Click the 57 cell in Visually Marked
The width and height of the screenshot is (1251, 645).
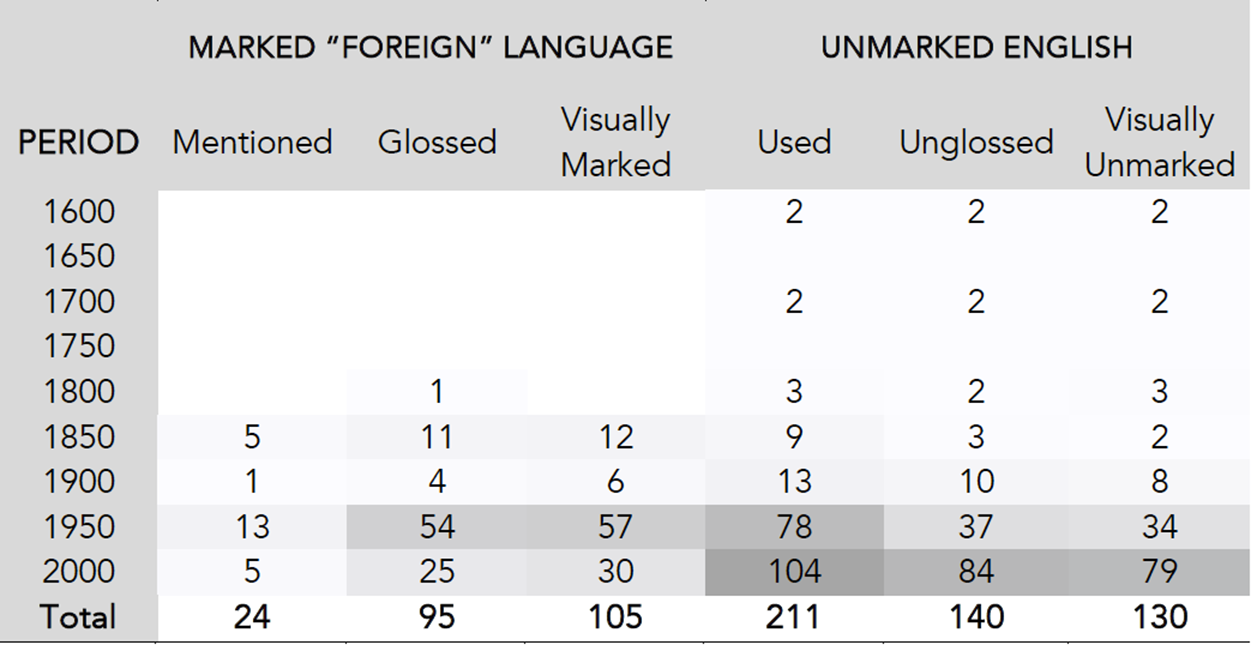coord(615,527)
